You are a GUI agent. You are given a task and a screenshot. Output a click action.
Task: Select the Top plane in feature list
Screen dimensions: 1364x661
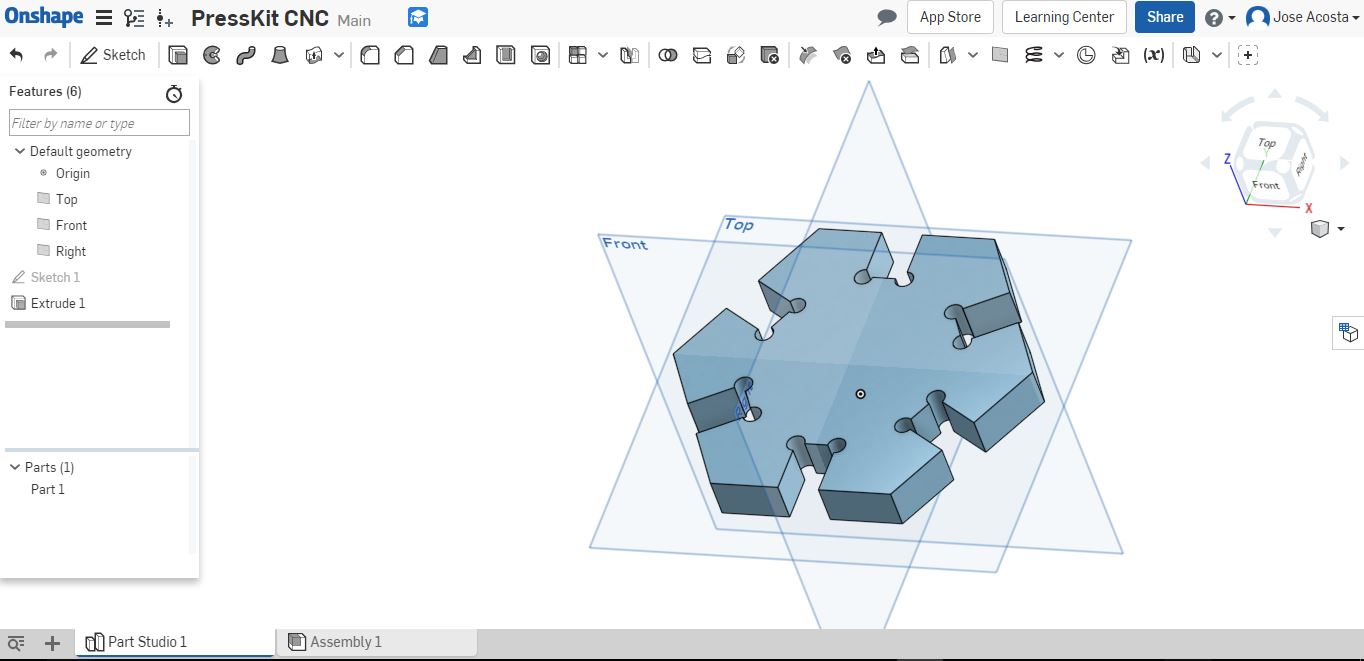pyautogui.click(x=66, y=199)
